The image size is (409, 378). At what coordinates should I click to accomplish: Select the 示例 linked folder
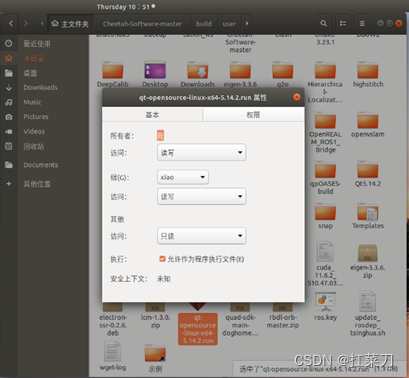point(155,358)
